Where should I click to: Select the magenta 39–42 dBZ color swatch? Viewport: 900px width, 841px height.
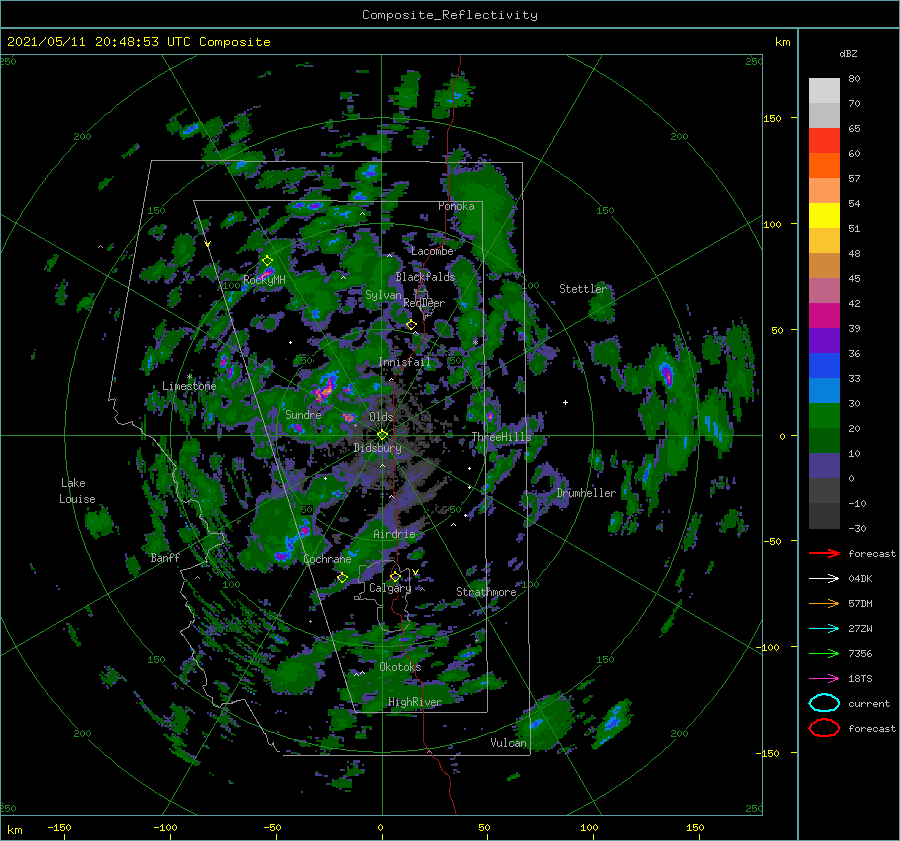824,316
